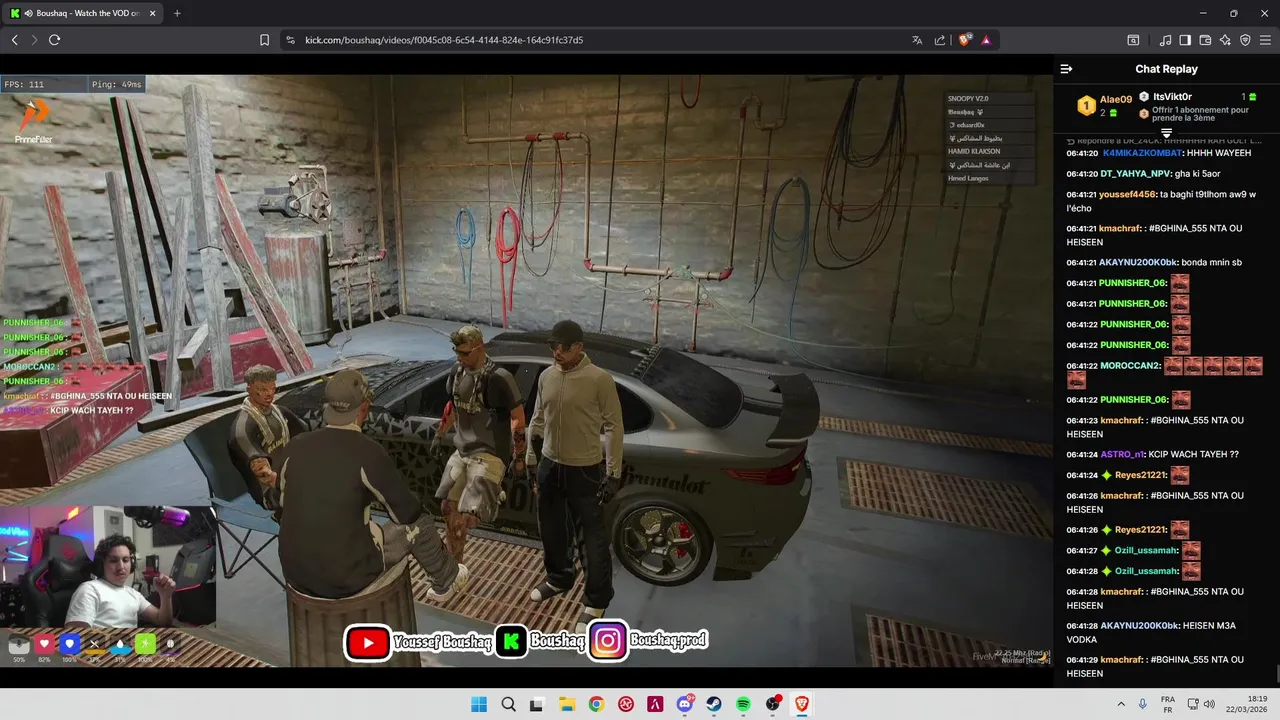Toggle the browser sidebar panel
This screenshot has width=1280, height=720.
coord(1185,40)
